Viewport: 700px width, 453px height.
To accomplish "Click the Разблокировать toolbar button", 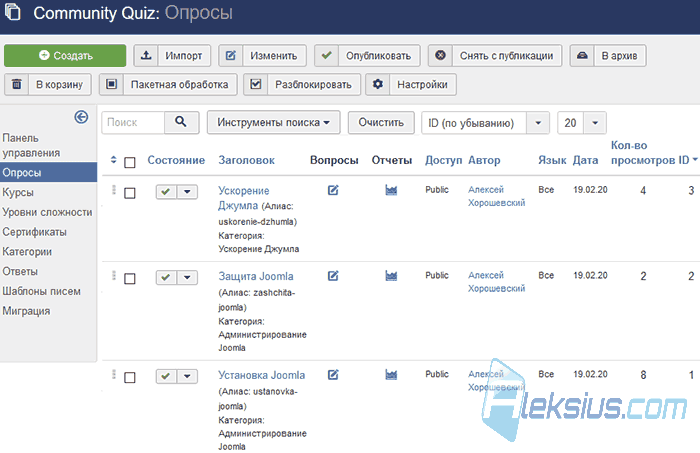I will coord(302,84).
